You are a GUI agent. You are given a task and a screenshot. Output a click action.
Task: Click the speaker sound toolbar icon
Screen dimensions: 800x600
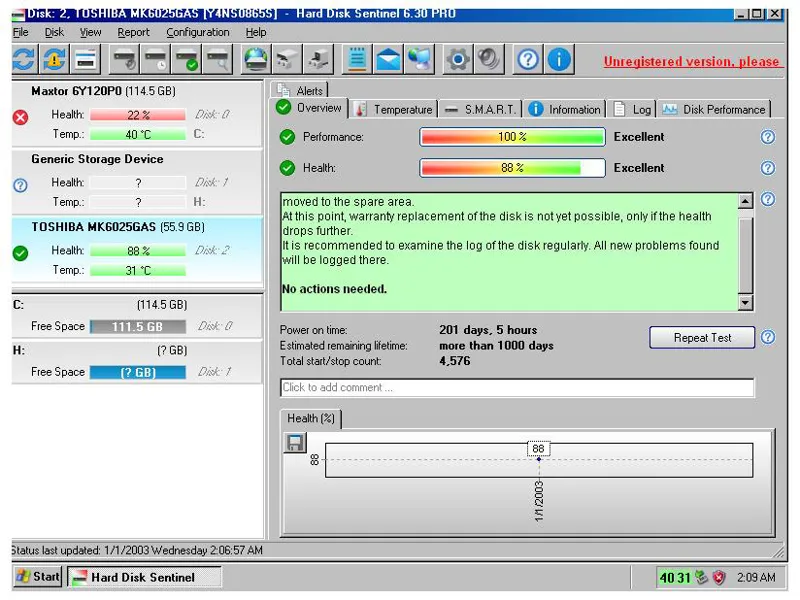click(489, 60)
